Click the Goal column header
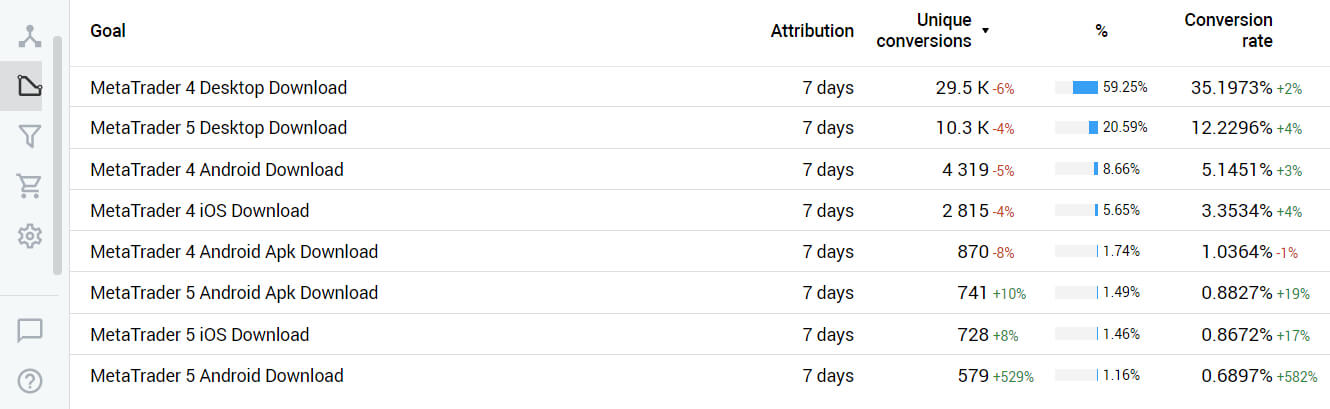 point(108,31)
